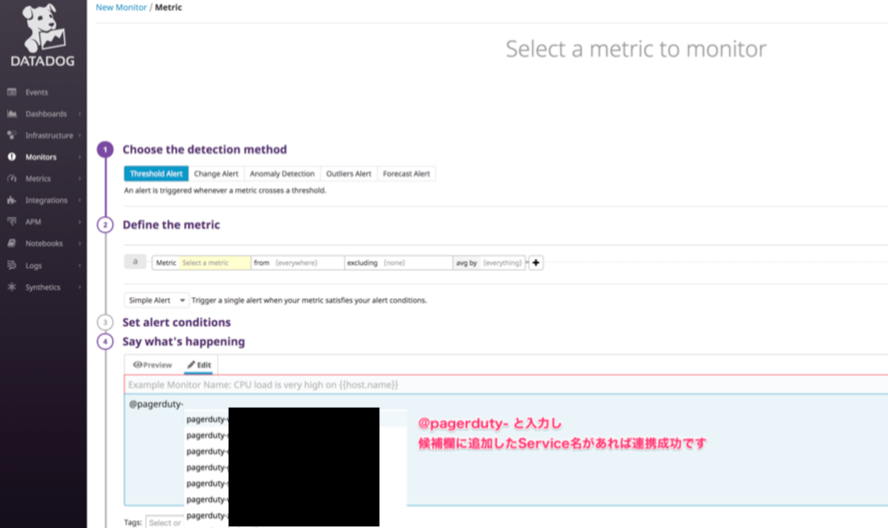Image resolution: width=888 pixels, height=528 pixels.
Task: Expand the Dashboards submenu arrow
Action: pos(79,114)
